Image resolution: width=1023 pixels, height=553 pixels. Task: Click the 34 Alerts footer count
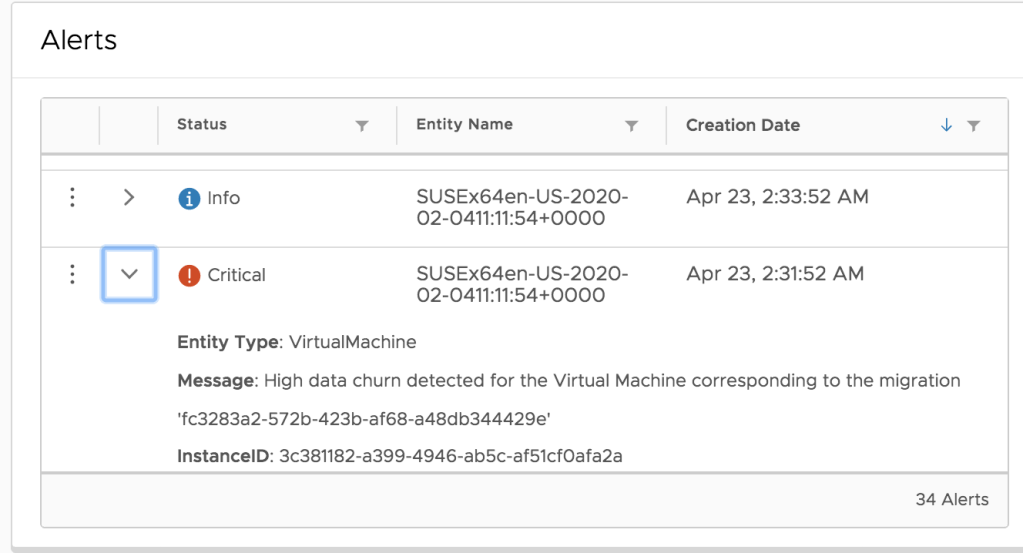(x=951, y=499)
